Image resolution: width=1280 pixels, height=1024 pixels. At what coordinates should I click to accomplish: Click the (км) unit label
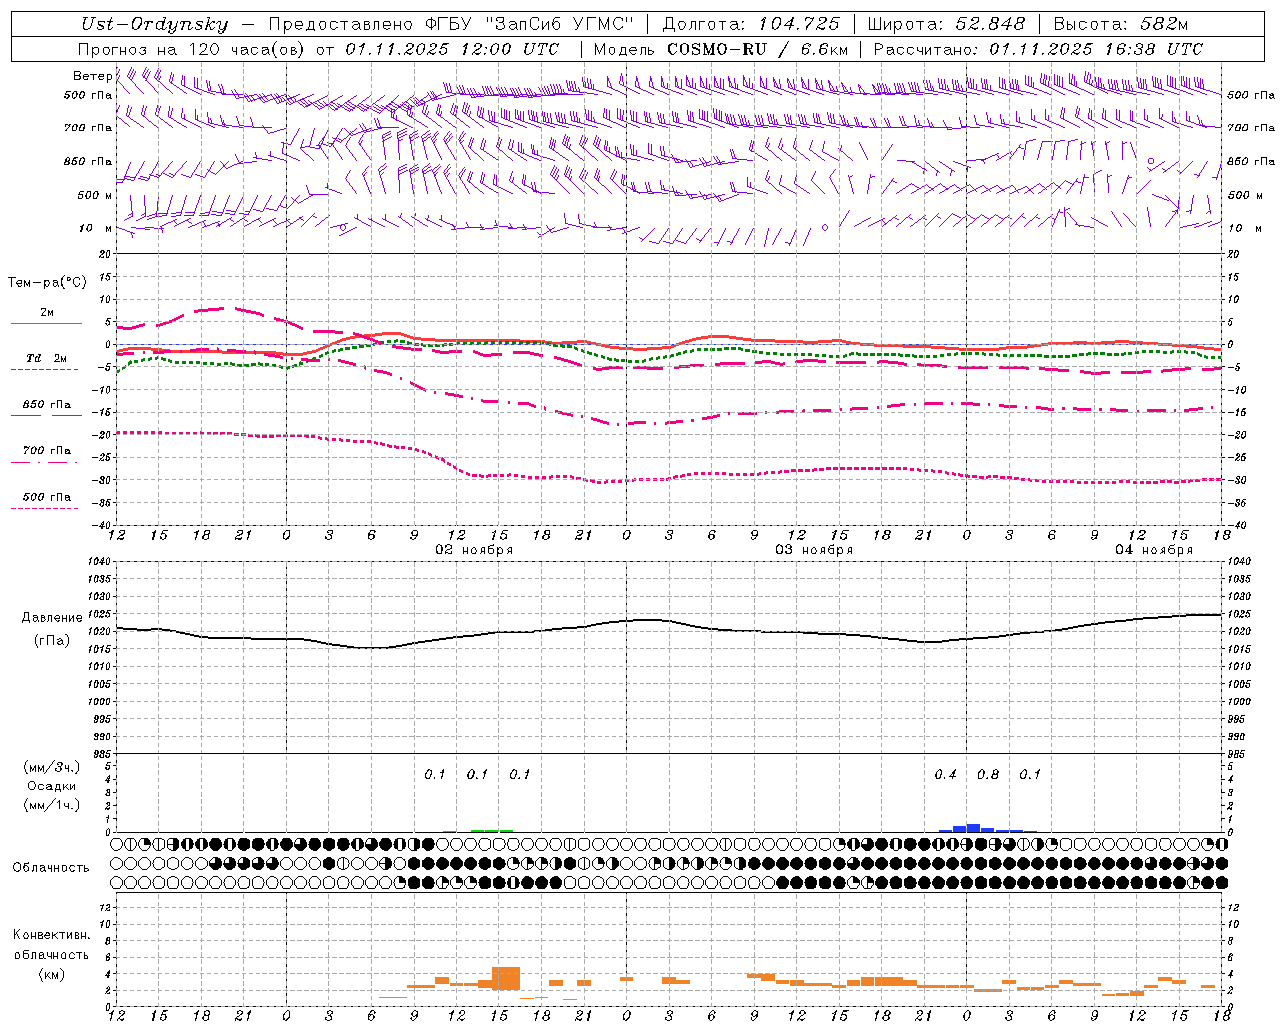tap(52, 974)
